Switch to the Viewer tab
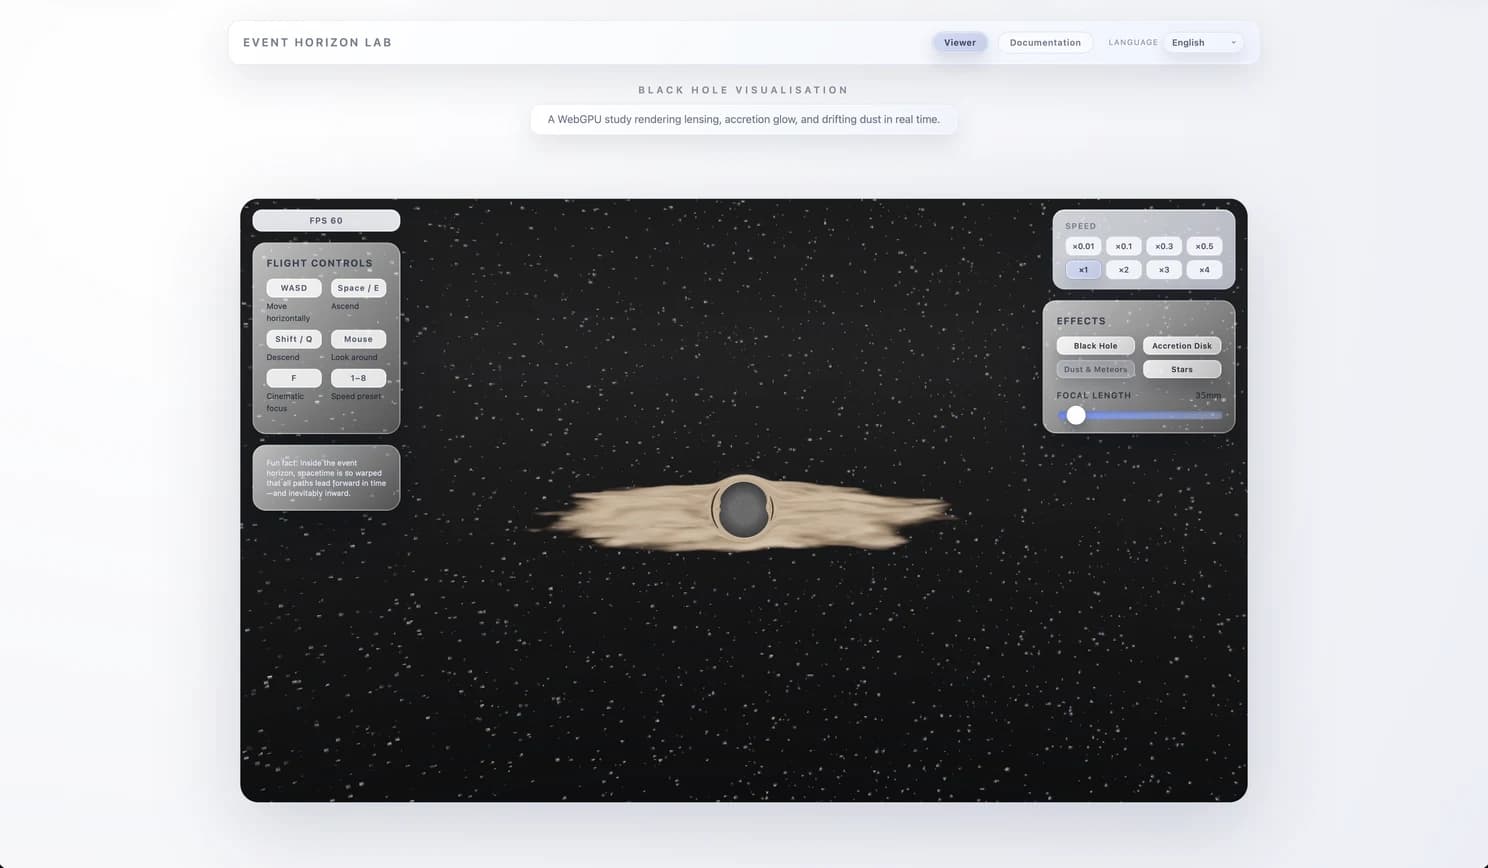1488x868 pixels. (x=960, y=42)
